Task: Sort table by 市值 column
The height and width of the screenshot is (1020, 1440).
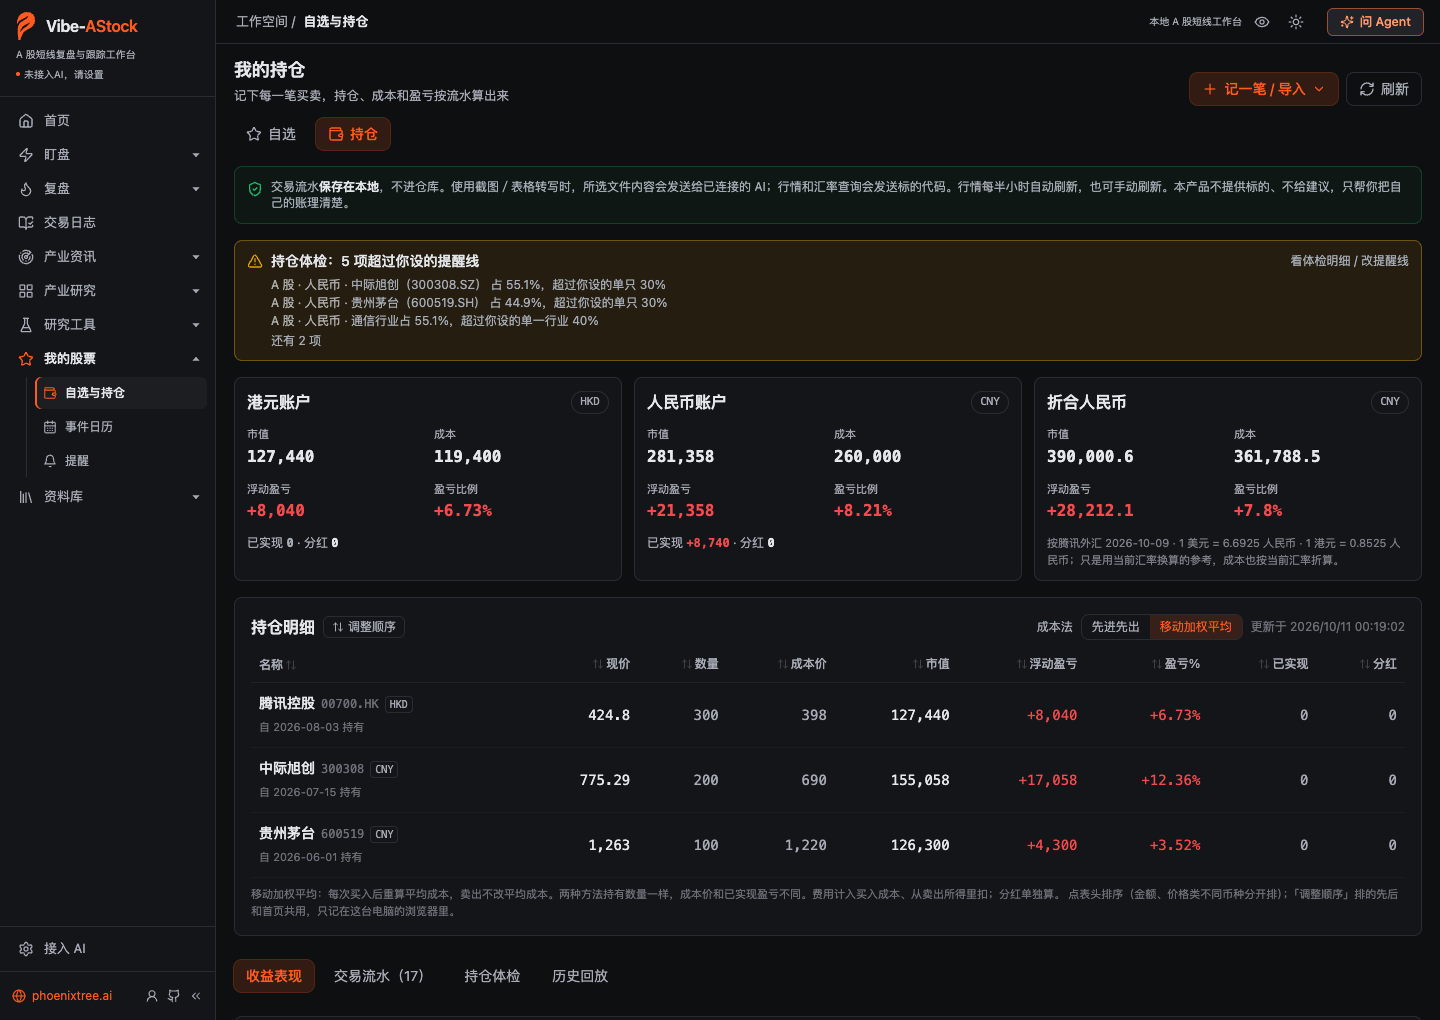Action: point(931,664)
